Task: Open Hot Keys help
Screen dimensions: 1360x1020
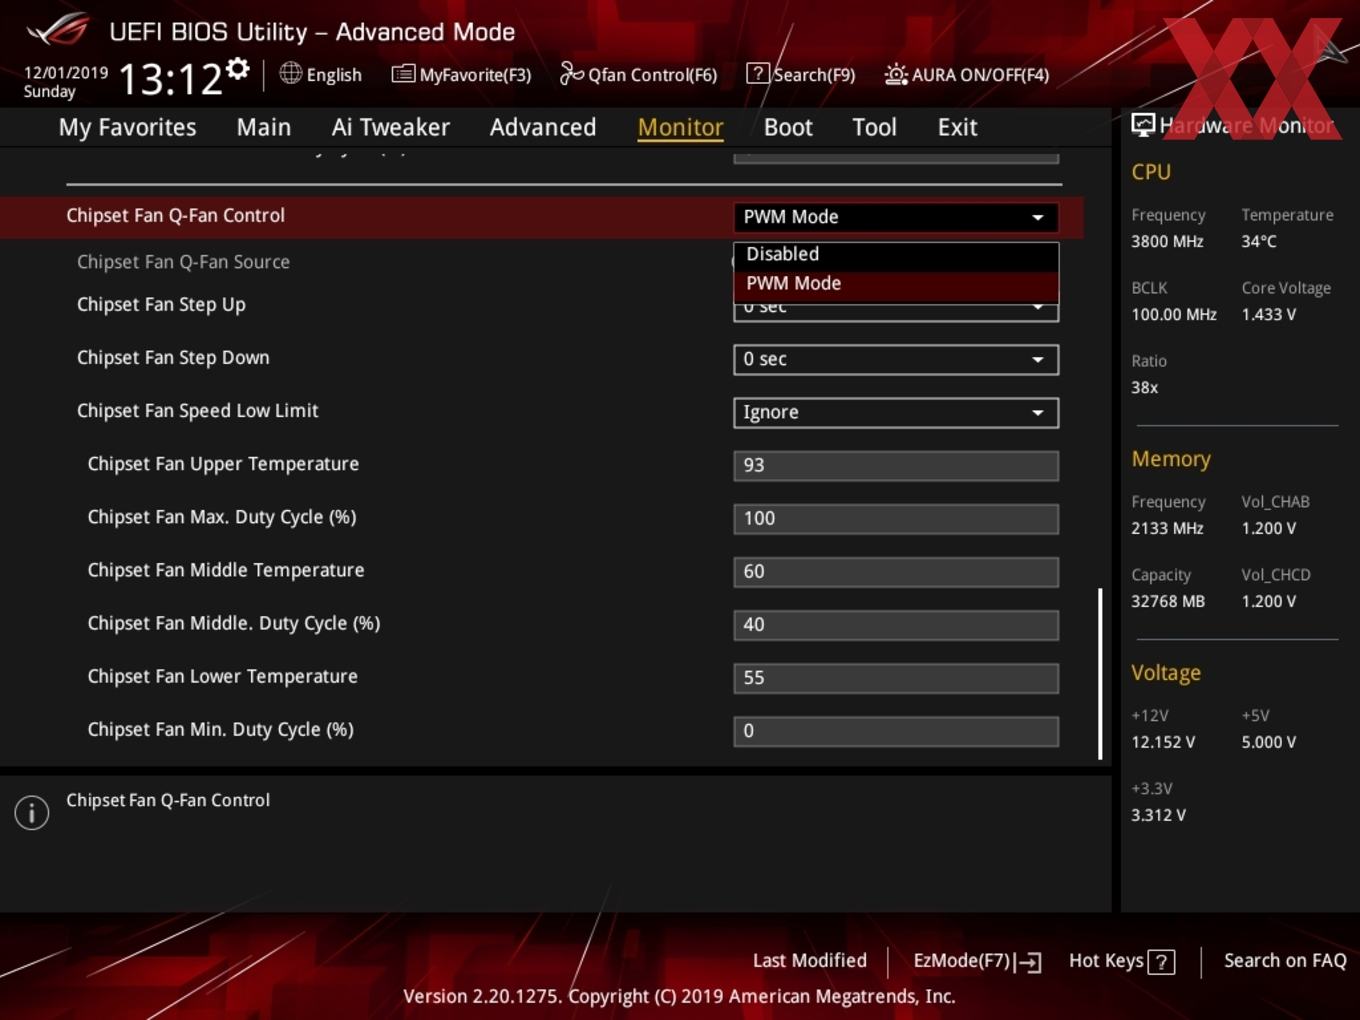Action: (1106, 961)
